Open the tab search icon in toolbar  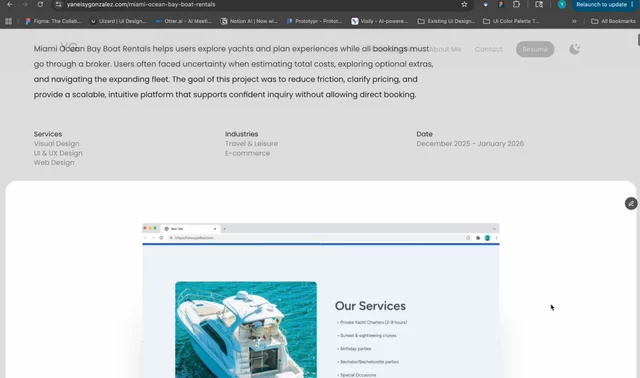pyautogui.click(x=539, y=4)
